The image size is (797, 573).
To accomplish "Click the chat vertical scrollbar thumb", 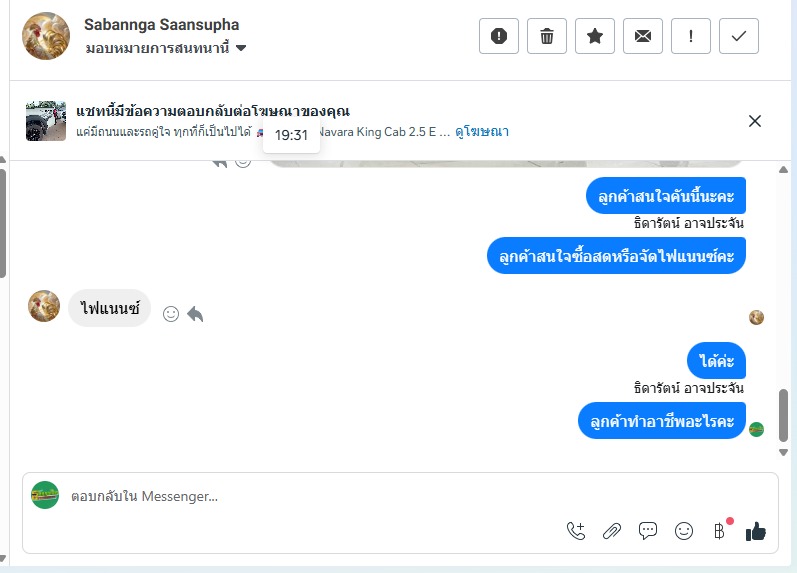I will tap(783, 415).
